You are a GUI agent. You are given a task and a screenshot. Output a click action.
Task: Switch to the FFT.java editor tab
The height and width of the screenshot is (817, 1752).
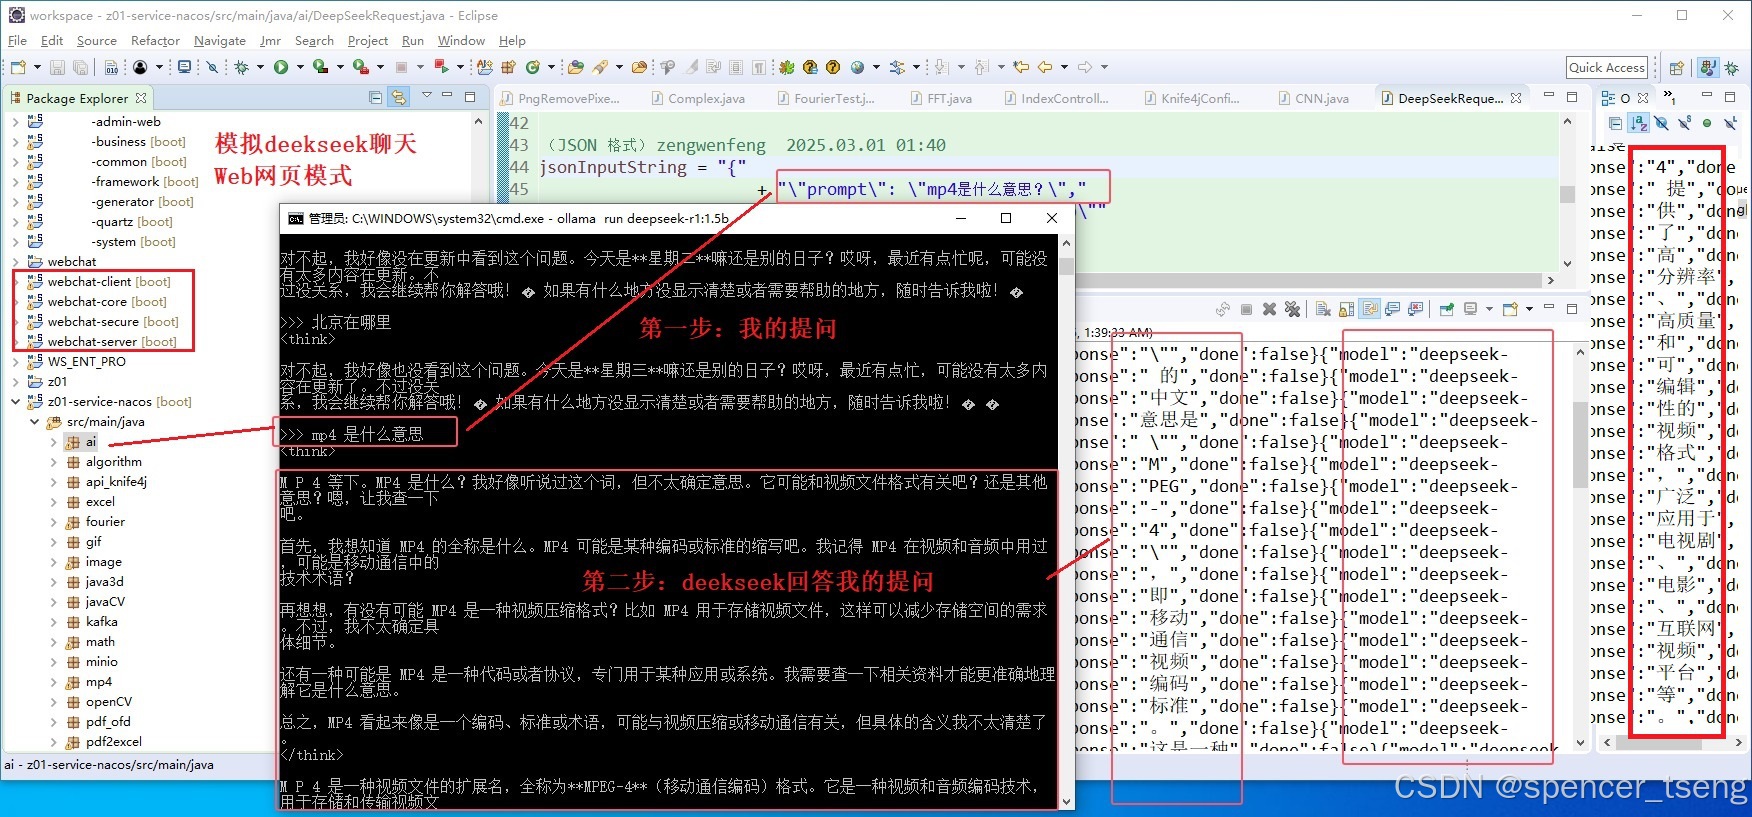pyautogui.click(x=940, y=98)
